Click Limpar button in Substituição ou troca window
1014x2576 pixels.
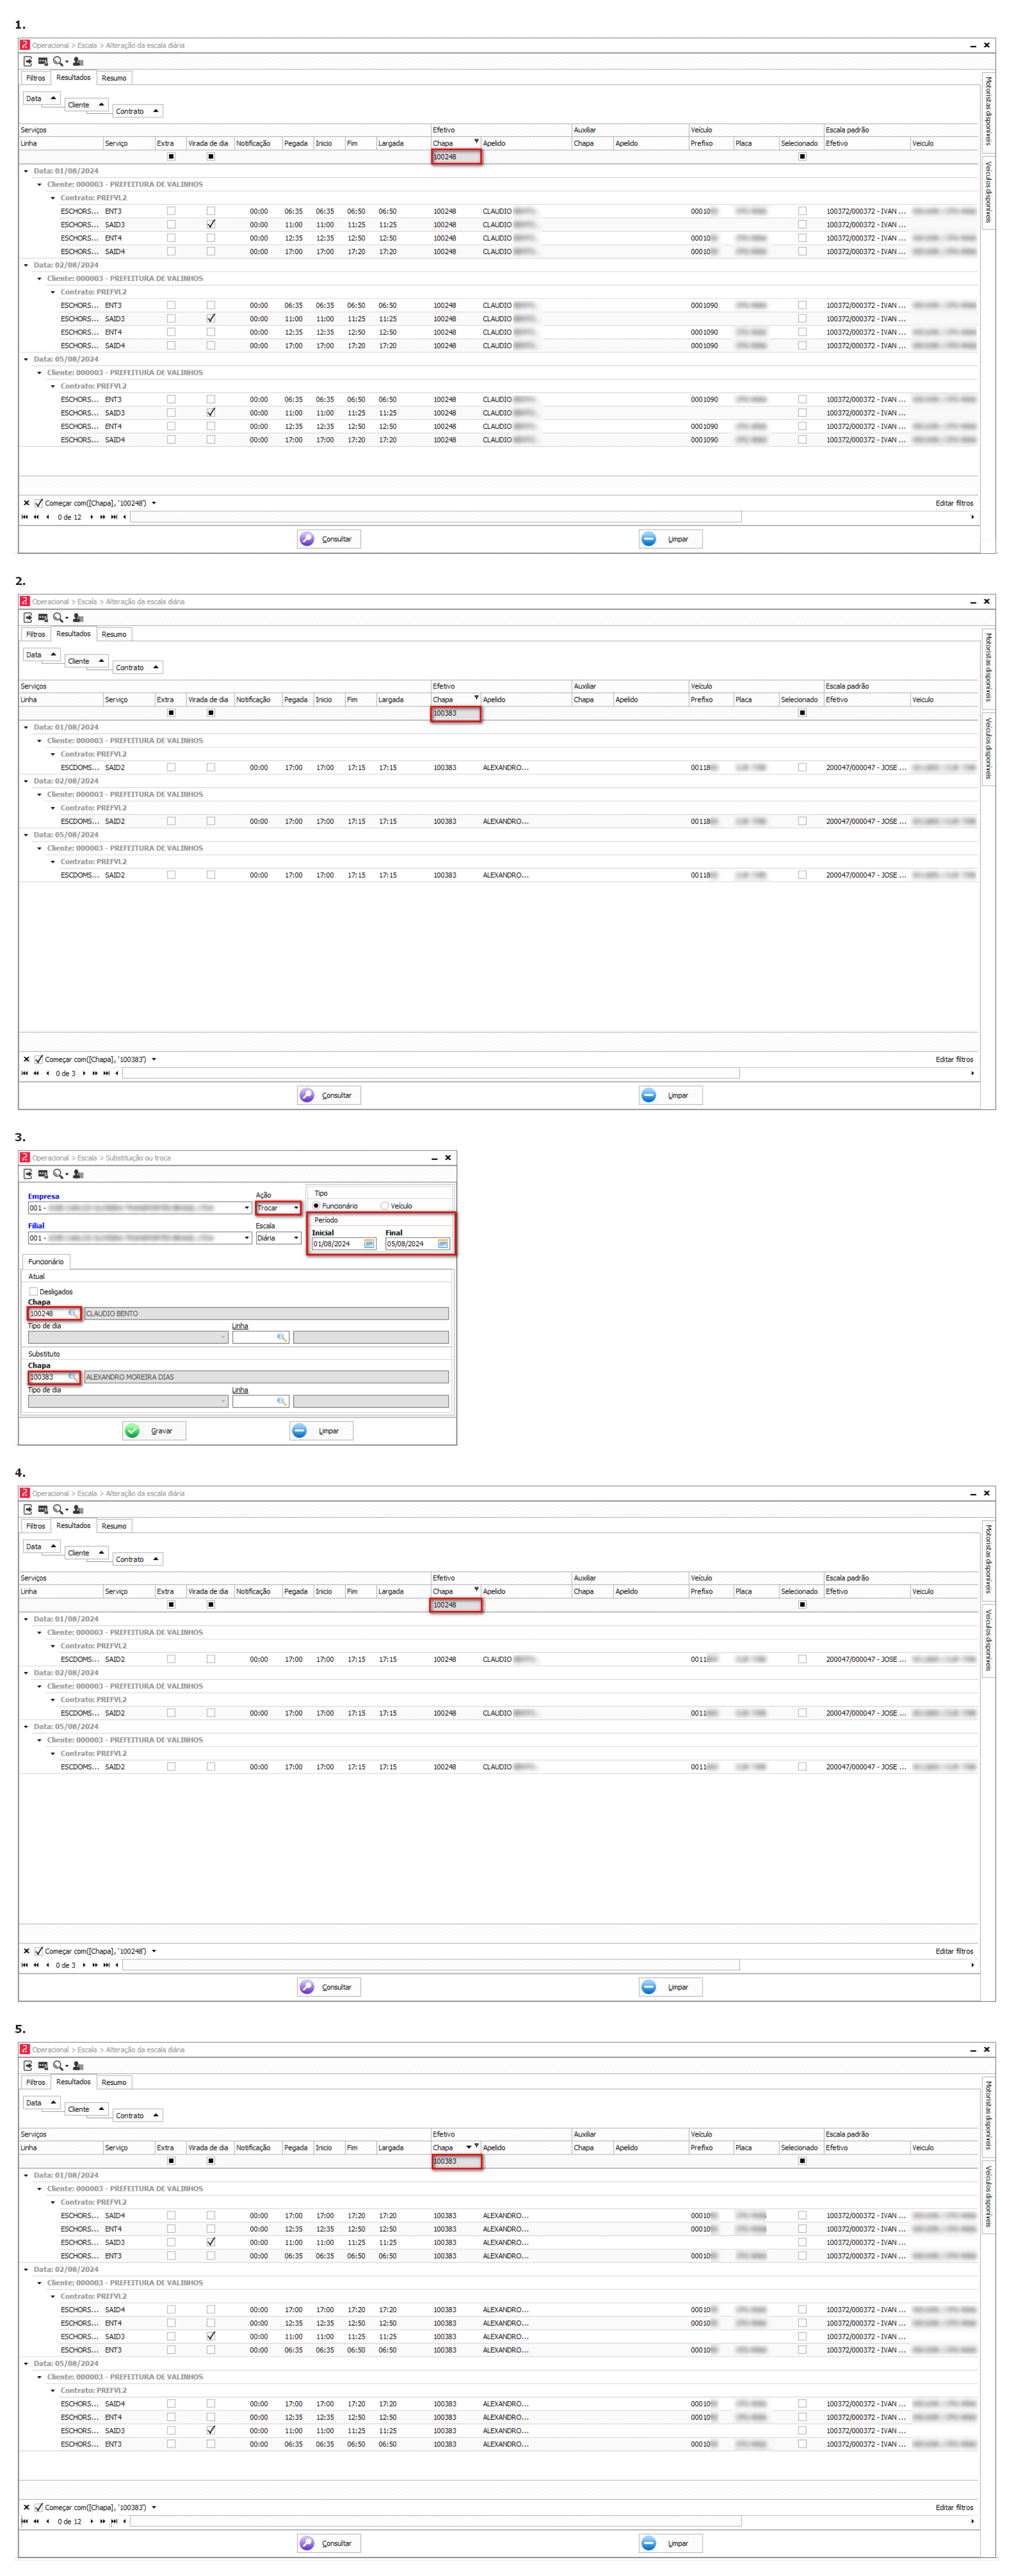click(321, 1431)
